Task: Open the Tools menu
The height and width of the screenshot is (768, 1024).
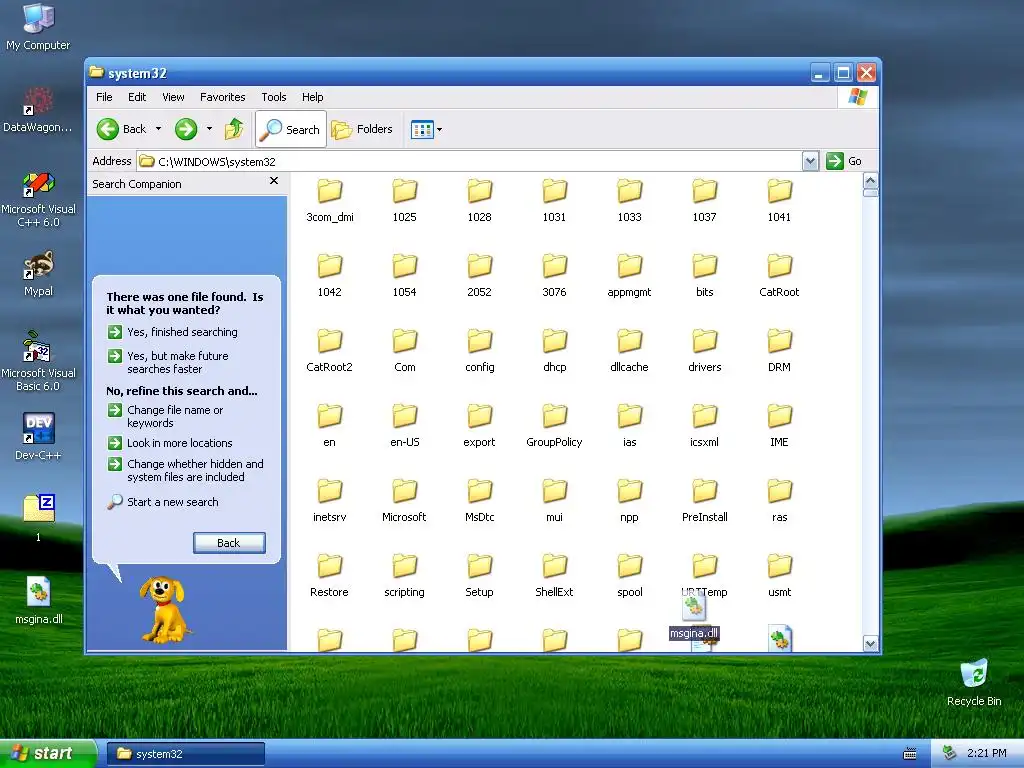Action: [x=274, y=97]
